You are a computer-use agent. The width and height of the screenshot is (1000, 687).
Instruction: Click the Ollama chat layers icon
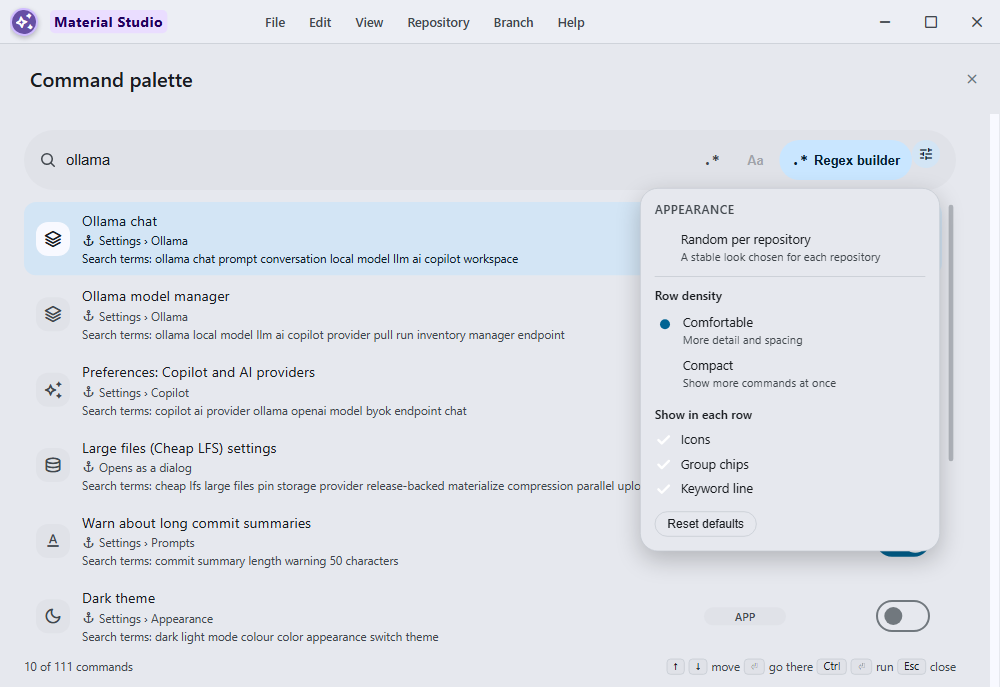click(x=53, y=239)
